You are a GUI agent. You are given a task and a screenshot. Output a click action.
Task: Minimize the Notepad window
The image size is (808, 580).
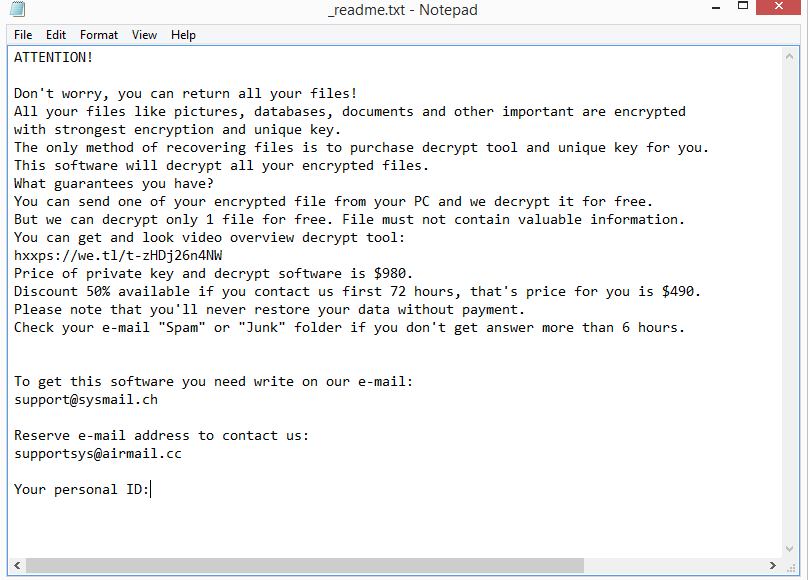pos(715,7)
